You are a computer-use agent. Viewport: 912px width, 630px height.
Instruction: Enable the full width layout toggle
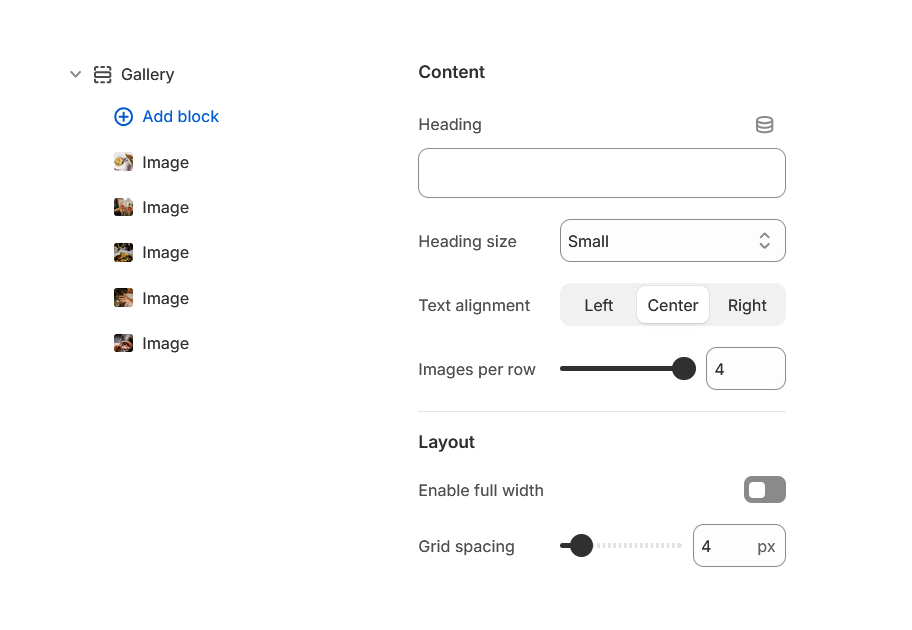[x=764, y=490]
